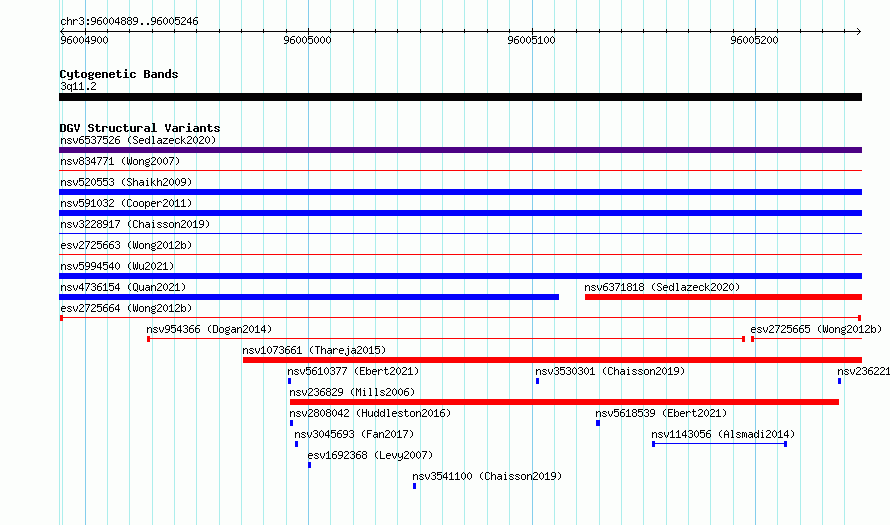Click the blue line under nsv1143056

point(719,444)
